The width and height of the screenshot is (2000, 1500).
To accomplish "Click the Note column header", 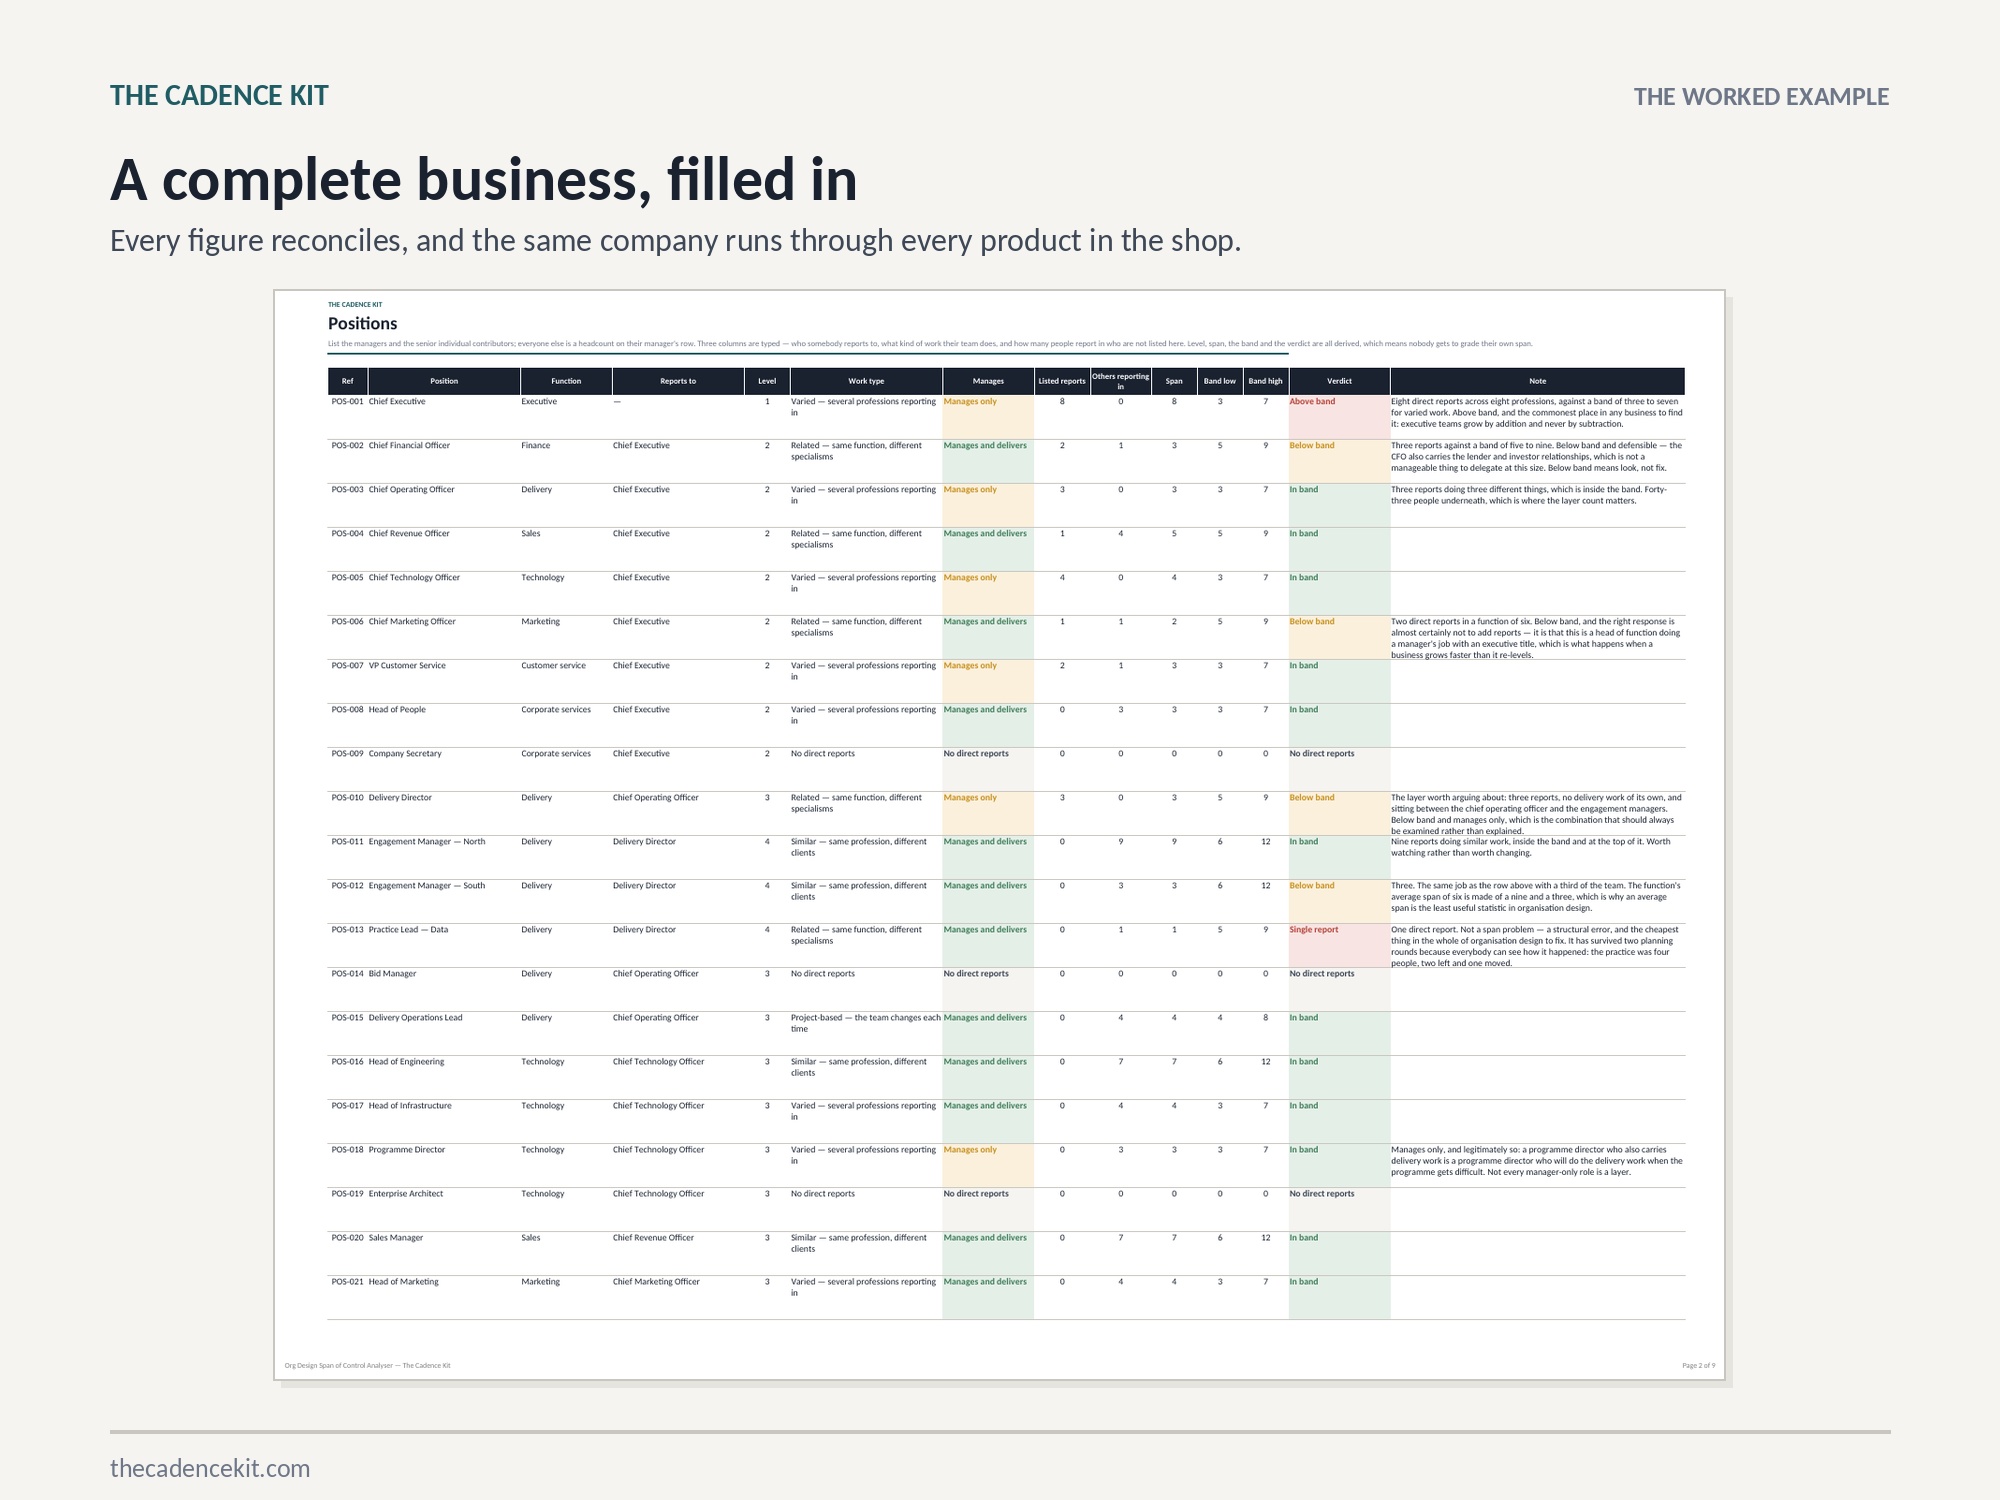I will point(1537,381).
